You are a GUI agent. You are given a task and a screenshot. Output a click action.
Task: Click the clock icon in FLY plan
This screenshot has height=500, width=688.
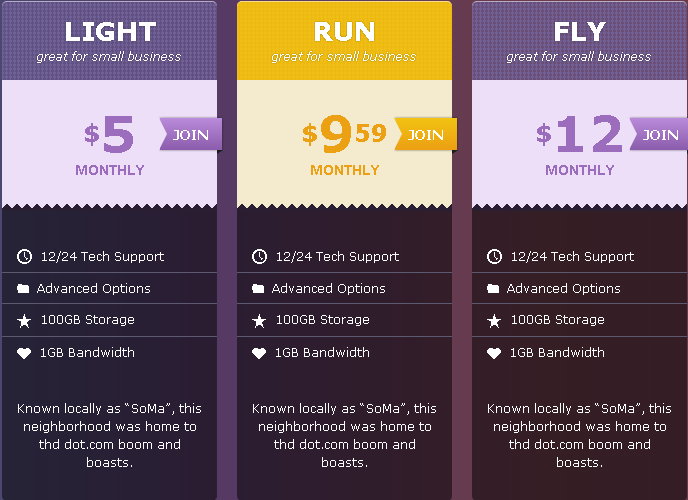pyautogui.click(x=494, y=256)
